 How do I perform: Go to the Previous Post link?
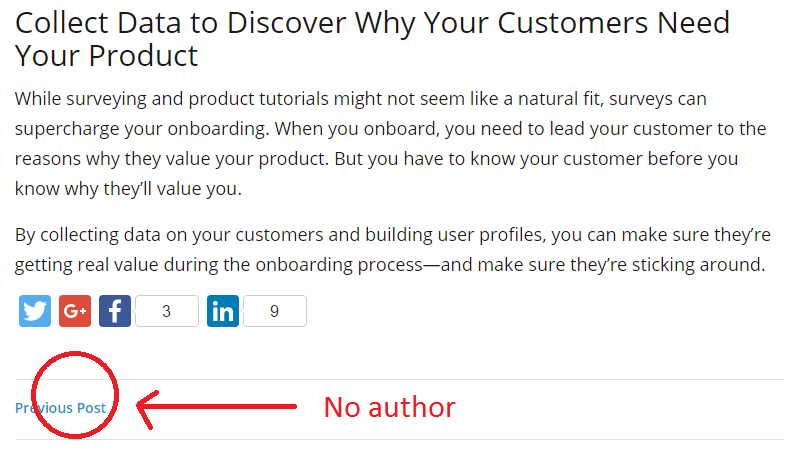60,408
